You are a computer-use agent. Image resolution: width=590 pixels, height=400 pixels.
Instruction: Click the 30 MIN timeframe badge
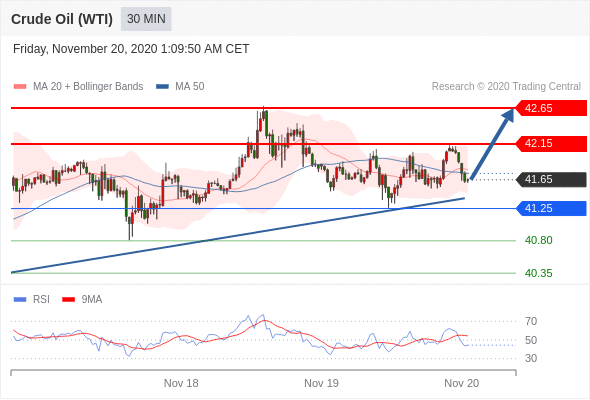click(x=146, y=19)
